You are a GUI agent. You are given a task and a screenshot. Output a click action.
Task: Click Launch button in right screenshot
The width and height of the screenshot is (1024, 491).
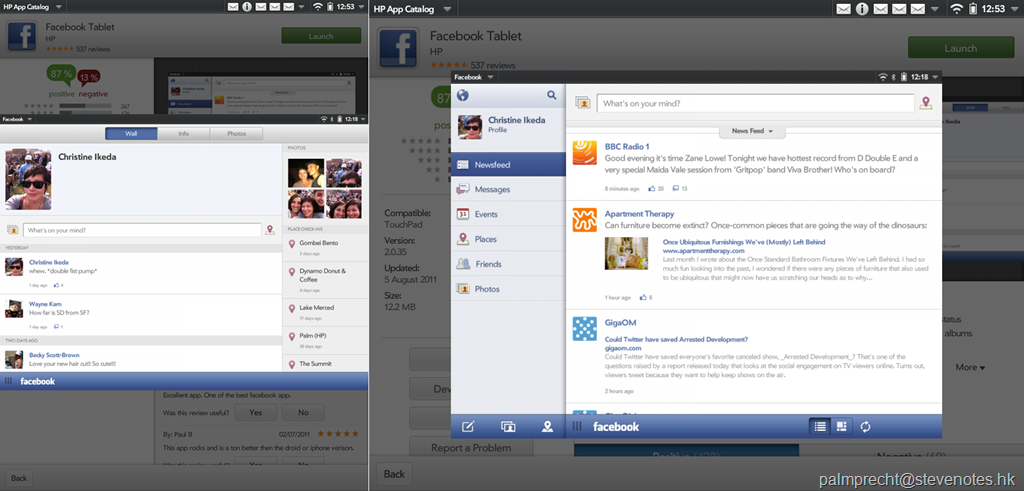point(960,48)
